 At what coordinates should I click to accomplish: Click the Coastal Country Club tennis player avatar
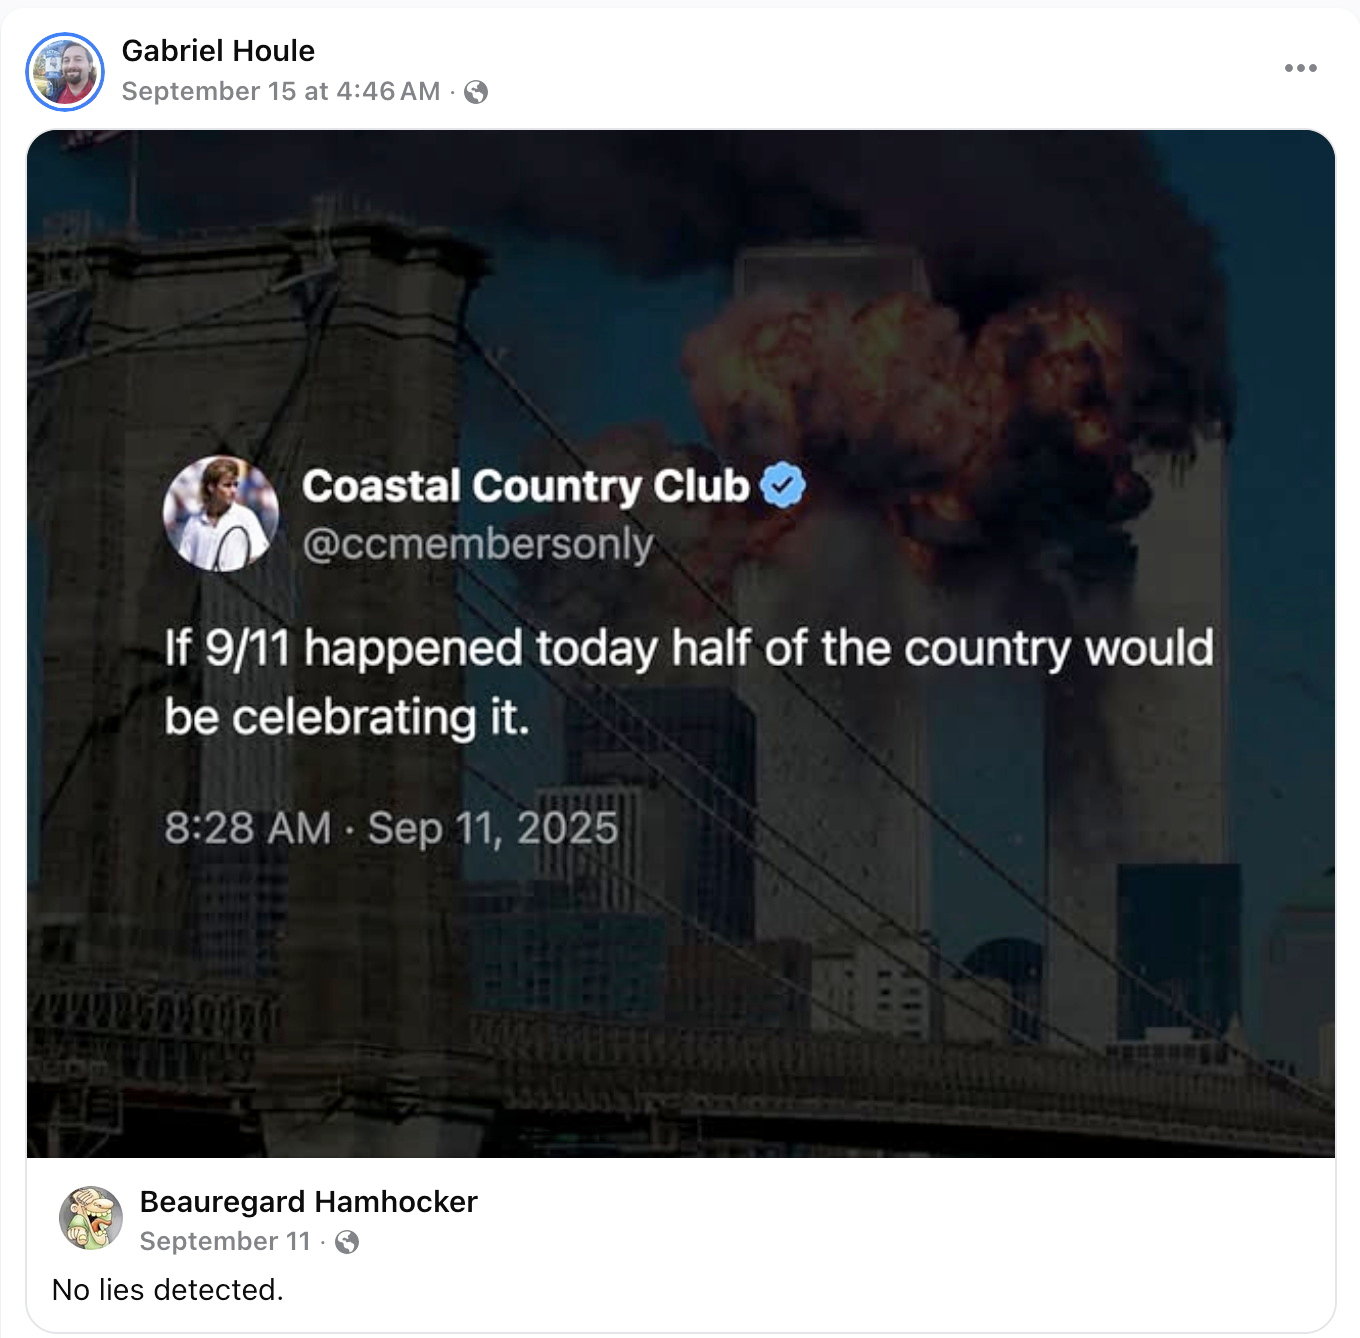pos(221,514)
